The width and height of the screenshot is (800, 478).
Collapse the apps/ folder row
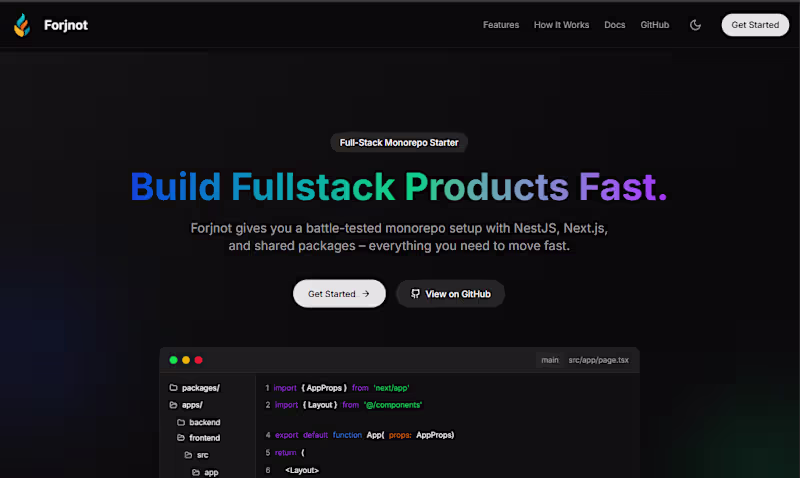pos(186,405)
